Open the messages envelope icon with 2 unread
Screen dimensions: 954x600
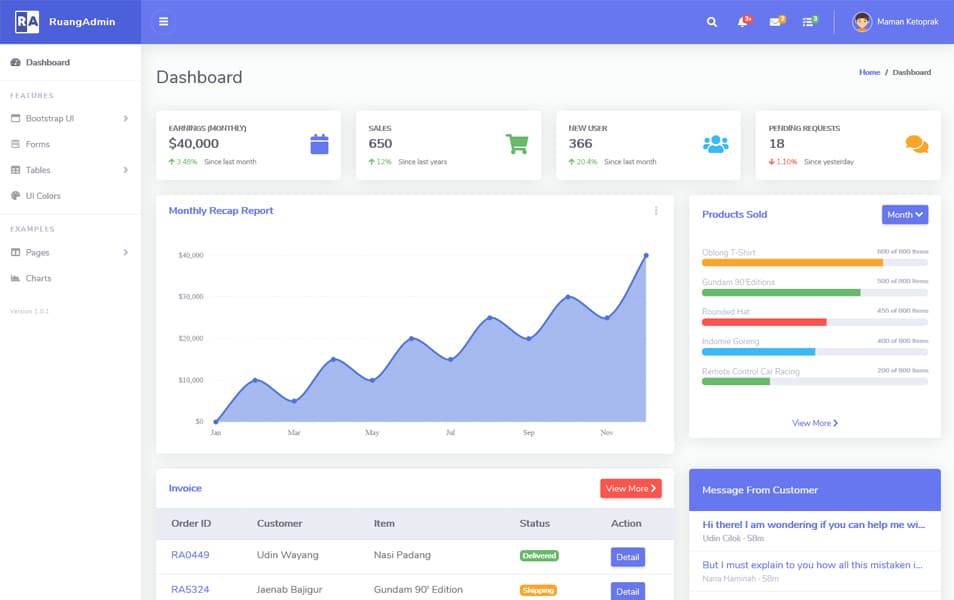pos(776,21)
